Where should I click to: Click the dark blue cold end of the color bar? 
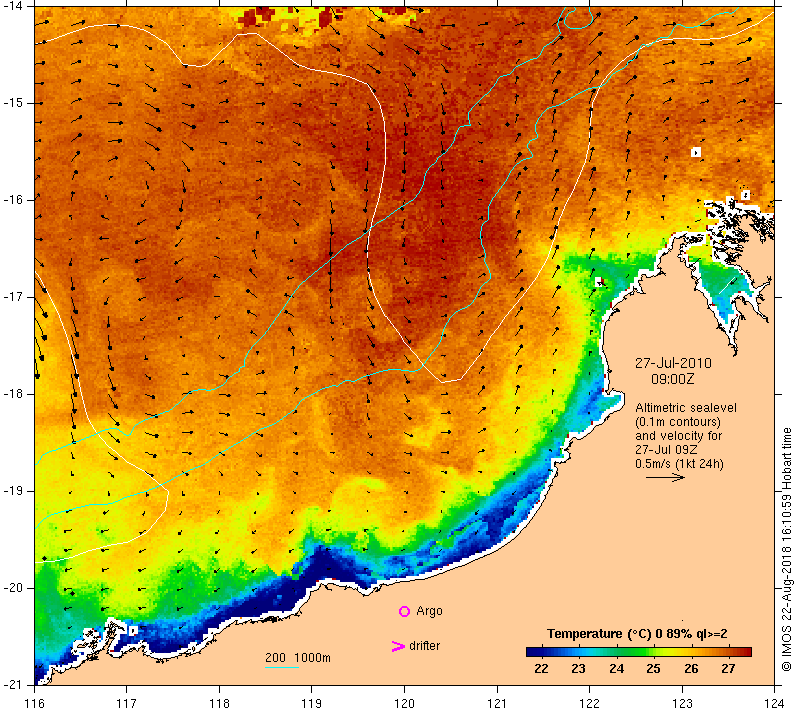532,651
